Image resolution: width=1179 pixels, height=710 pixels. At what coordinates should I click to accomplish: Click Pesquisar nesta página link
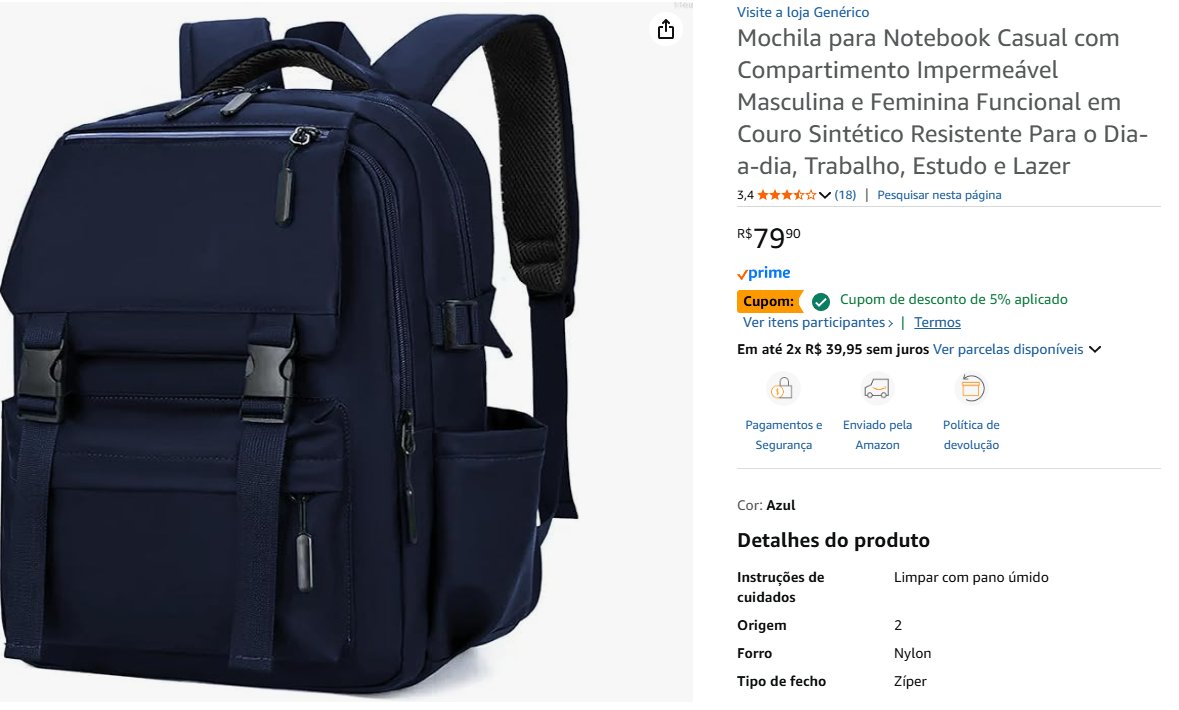(x=939, y=195)
